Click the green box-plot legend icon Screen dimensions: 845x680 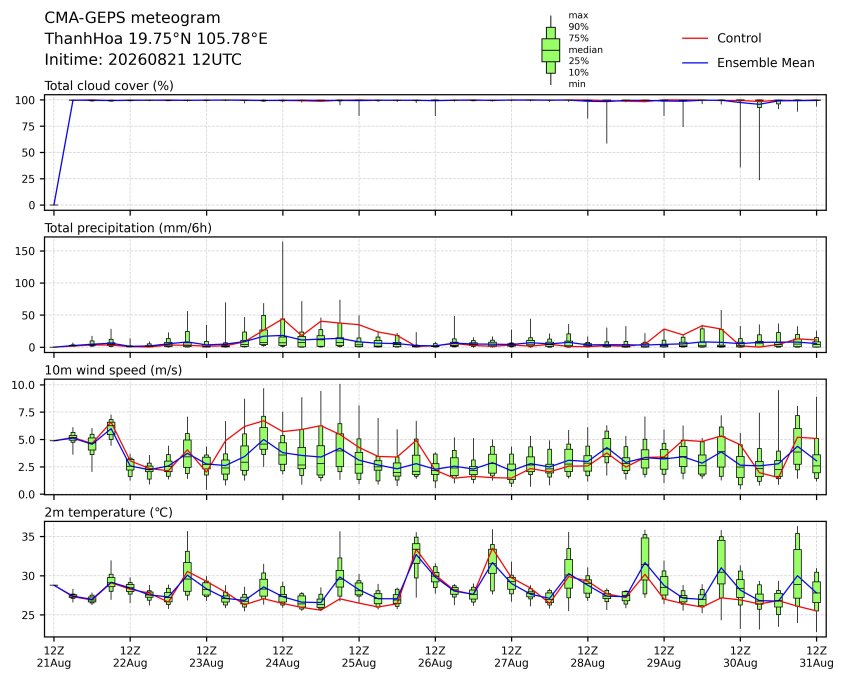550,50
